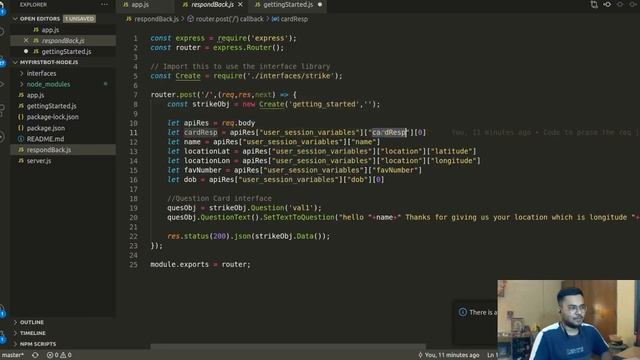Switch to the gettingStarted.js editor tab
Screen dimensions: 640x360
point(288,5)
